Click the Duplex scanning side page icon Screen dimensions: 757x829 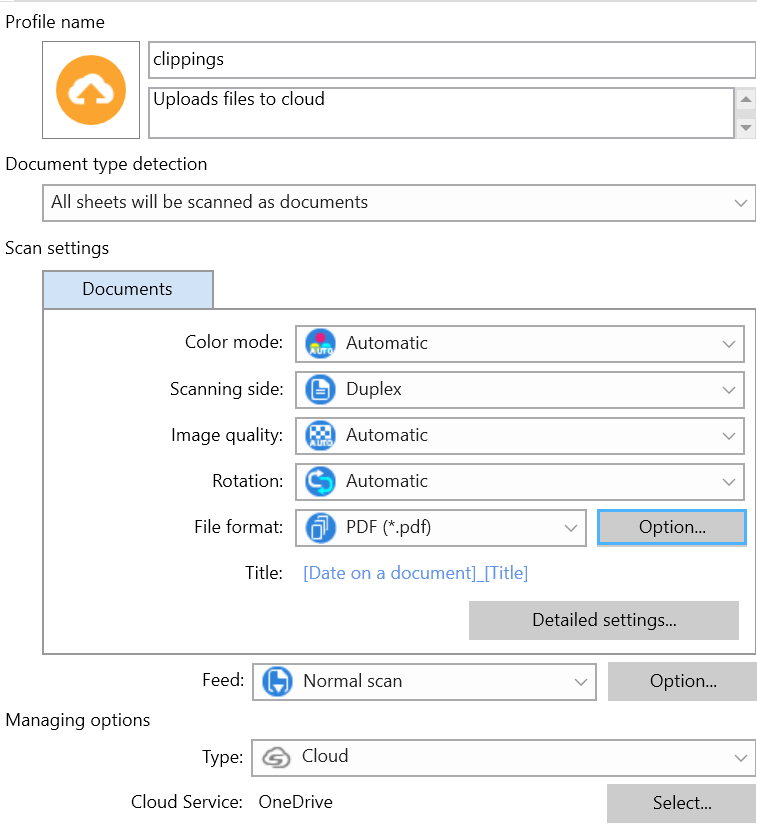point(320,390)
